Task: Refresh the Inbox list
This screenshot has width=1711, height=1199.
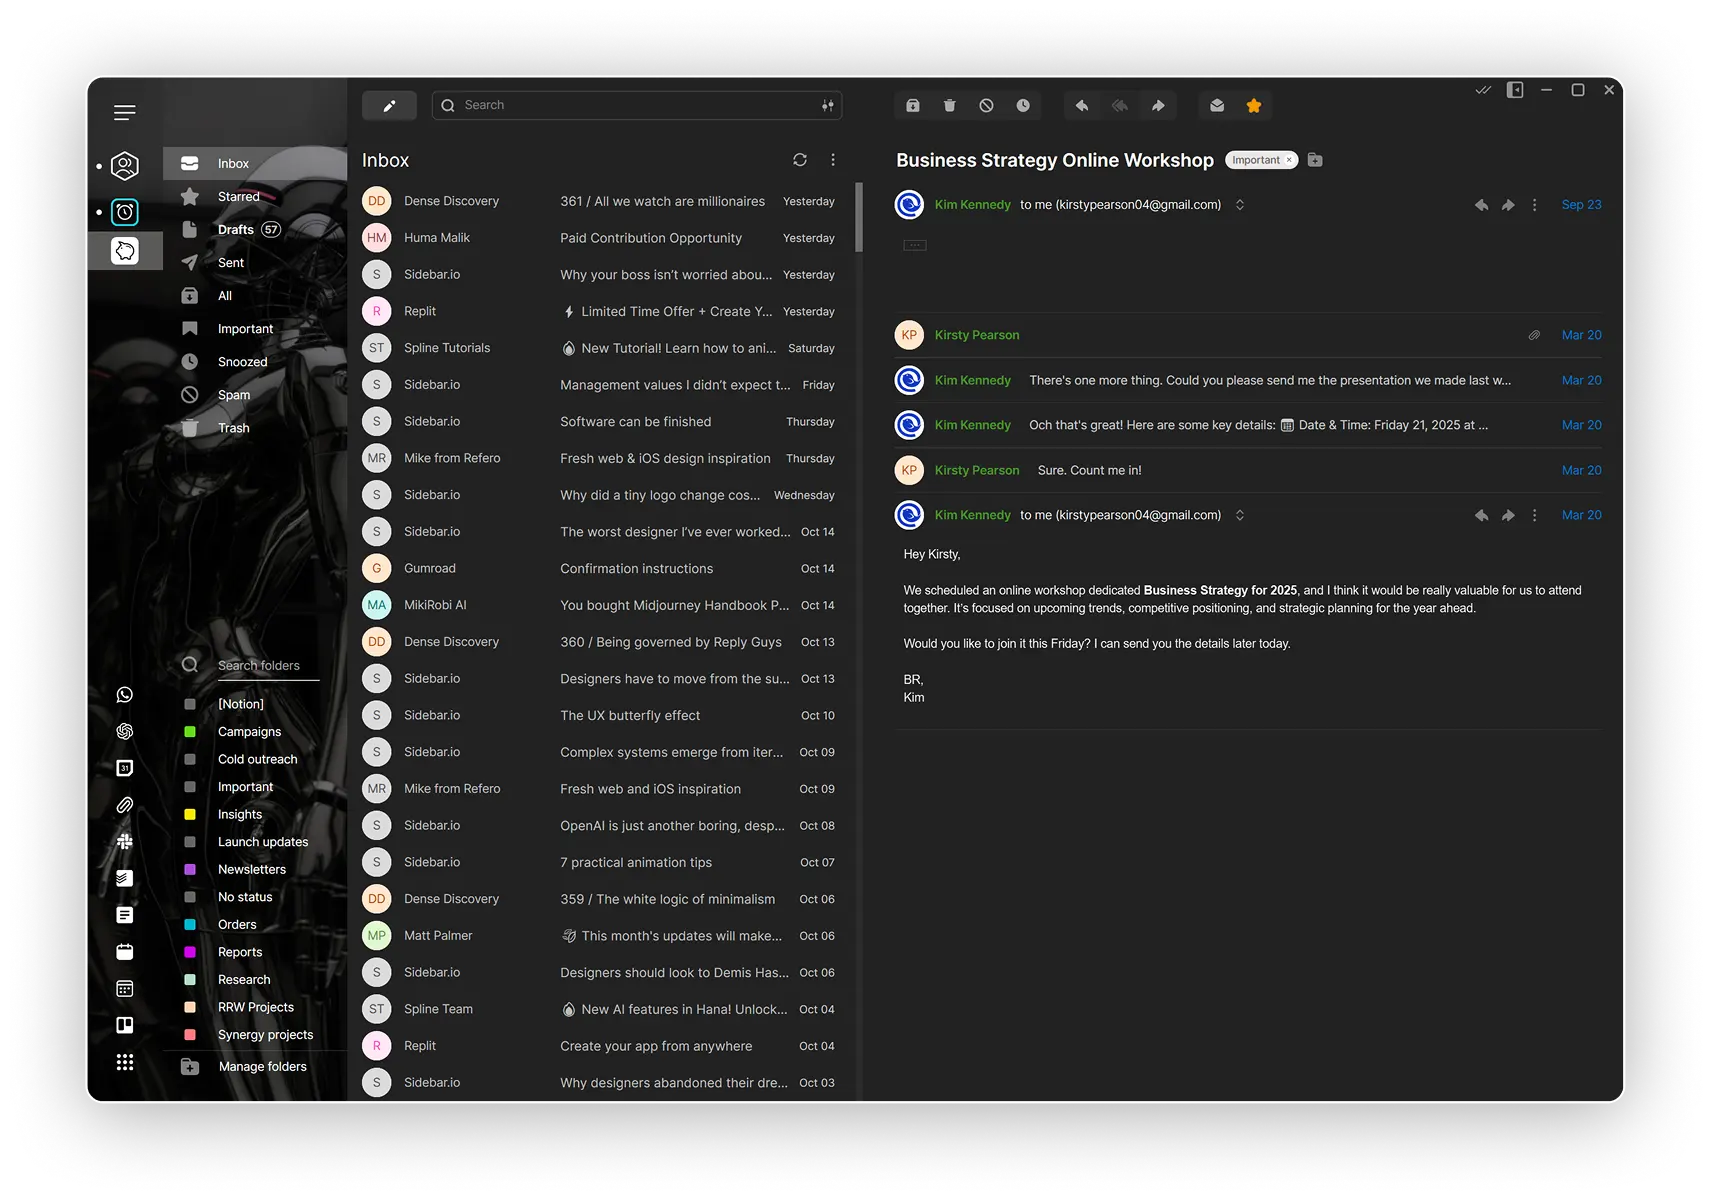Action: pos(800,160)
